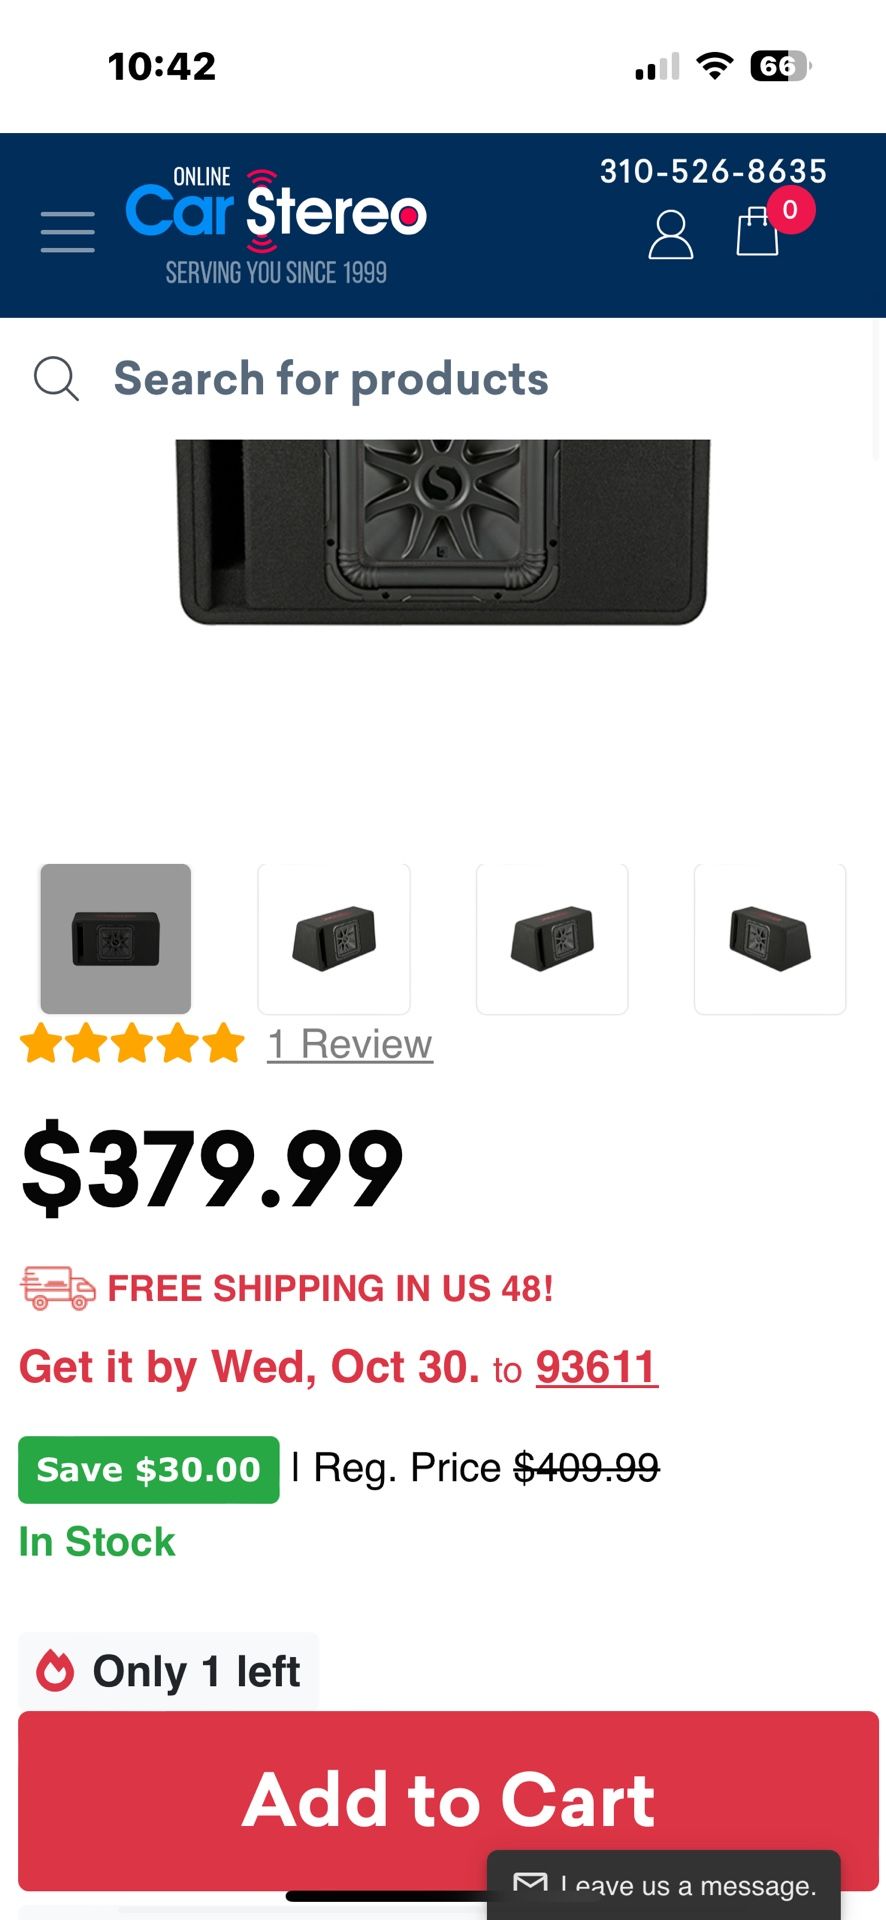Viewport: 886px width, 1920px height.
Task: Tap the free shipping truck icon
Action: 58,1288
